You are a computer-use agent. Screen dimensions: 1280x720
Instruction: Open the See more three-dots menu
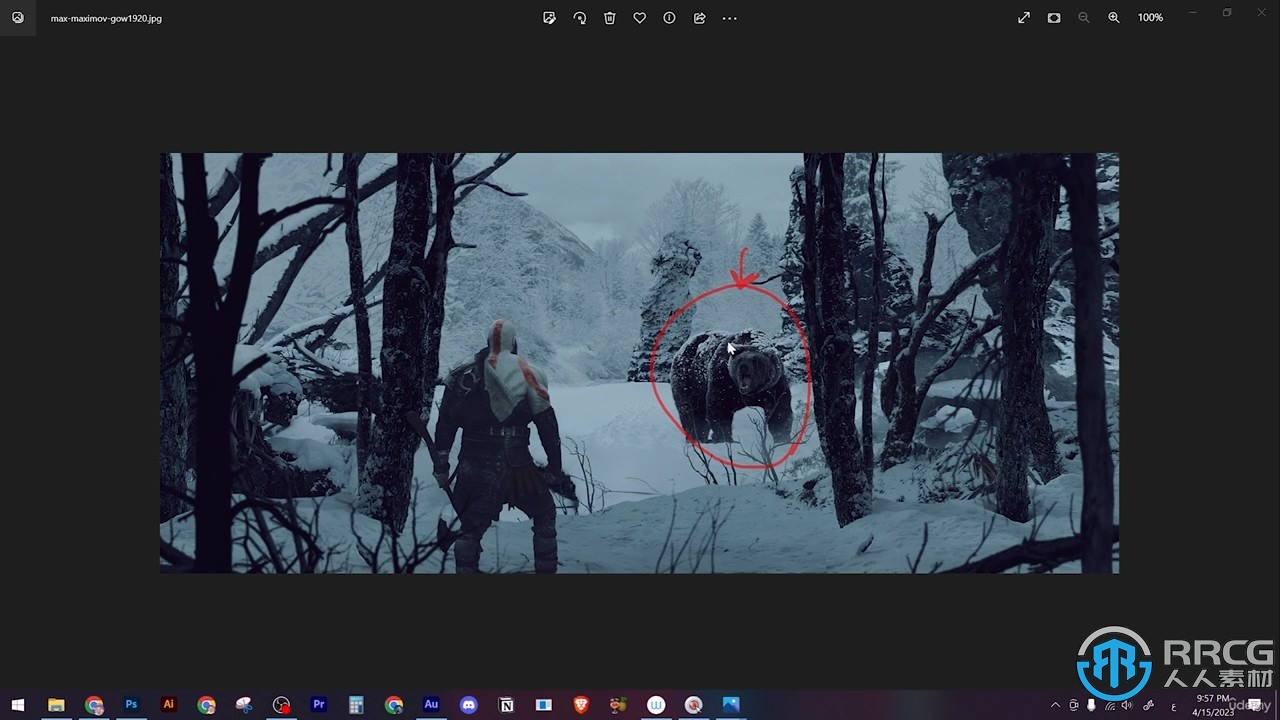(729, 18)
